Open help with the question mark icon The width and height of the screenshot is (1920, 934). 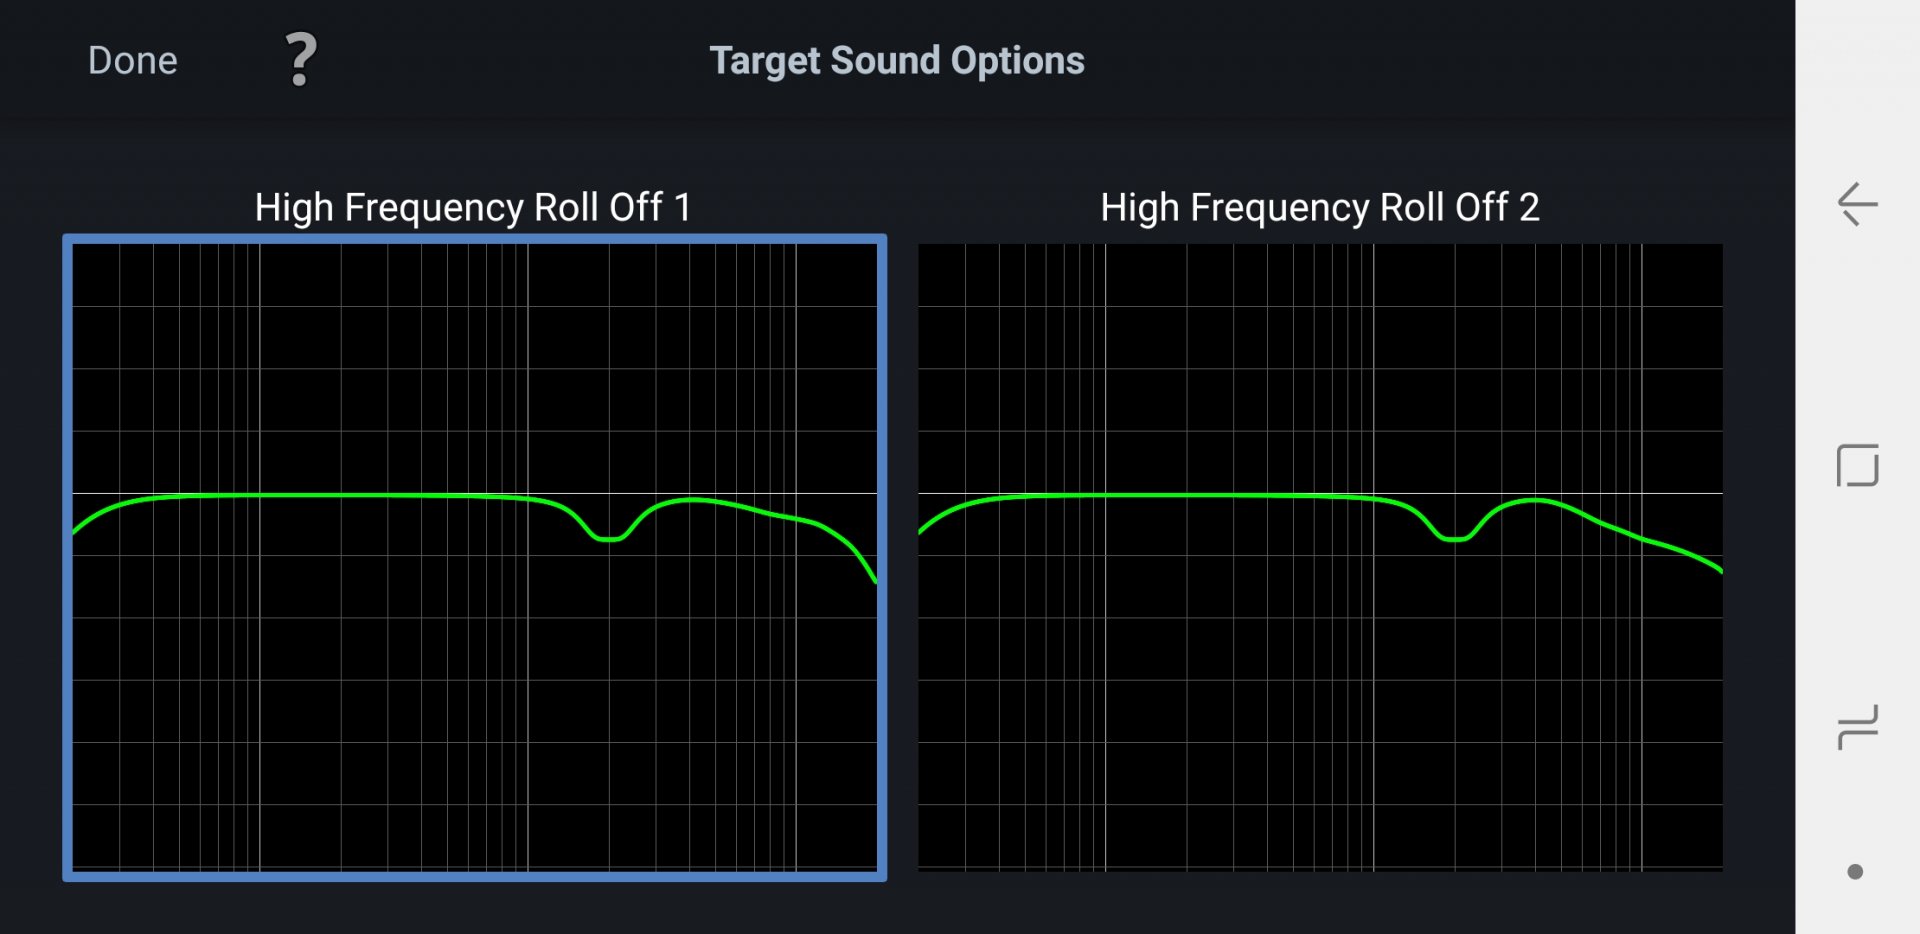(300, 60)
